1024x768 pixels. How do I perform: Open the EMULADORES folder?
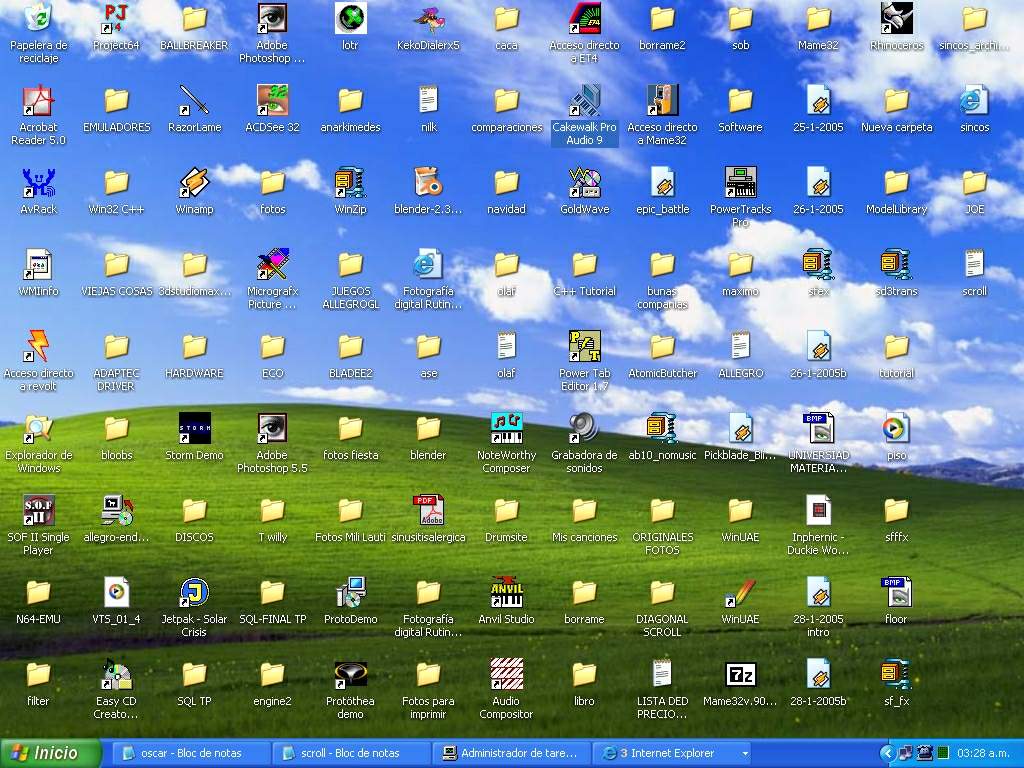(116, 101)
